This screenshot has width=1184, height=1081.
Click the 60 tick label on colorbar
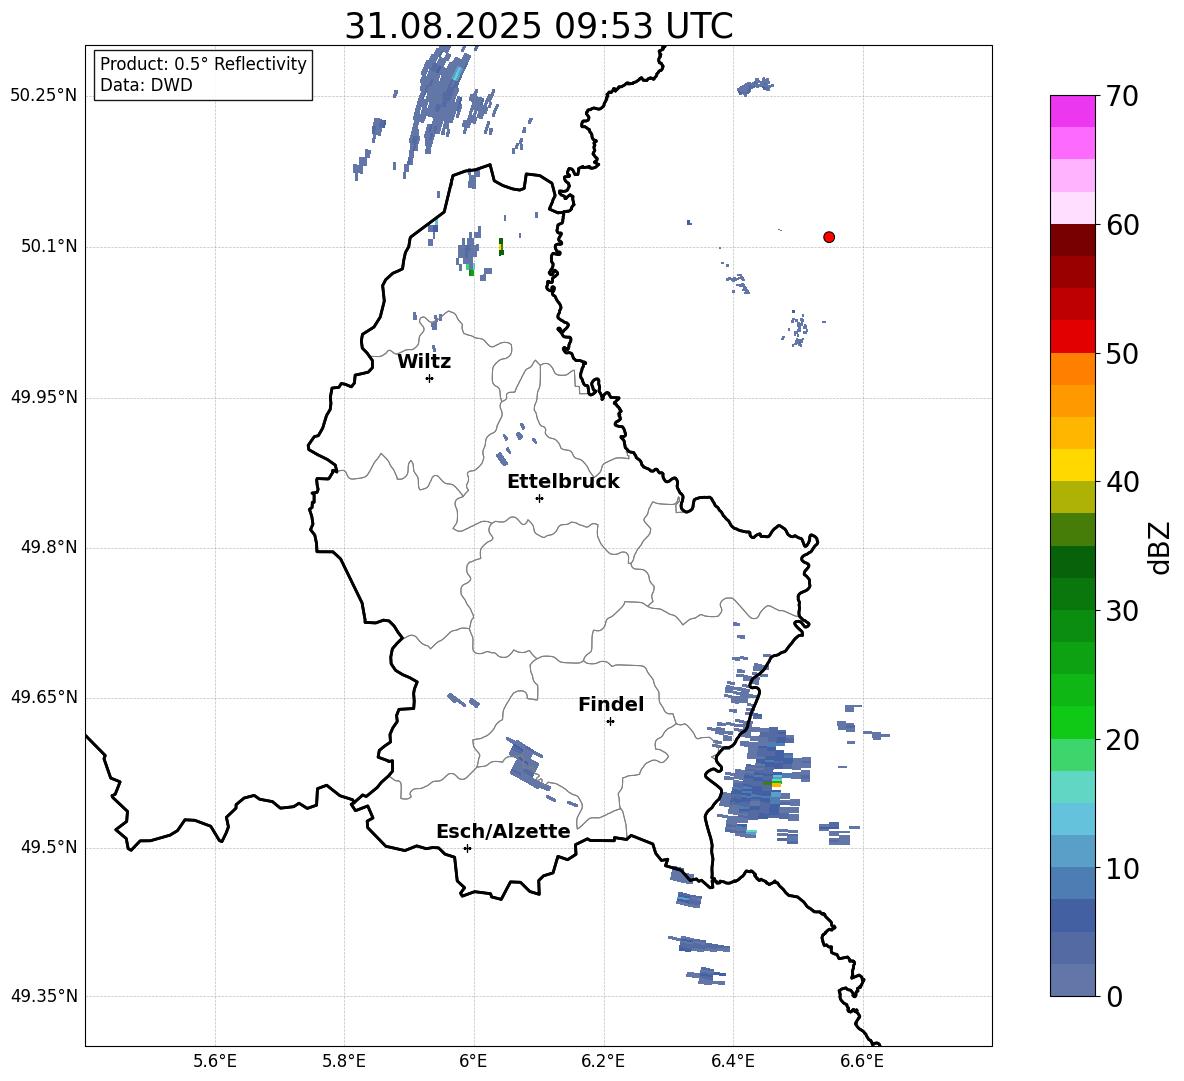(x=1122, y=225)
